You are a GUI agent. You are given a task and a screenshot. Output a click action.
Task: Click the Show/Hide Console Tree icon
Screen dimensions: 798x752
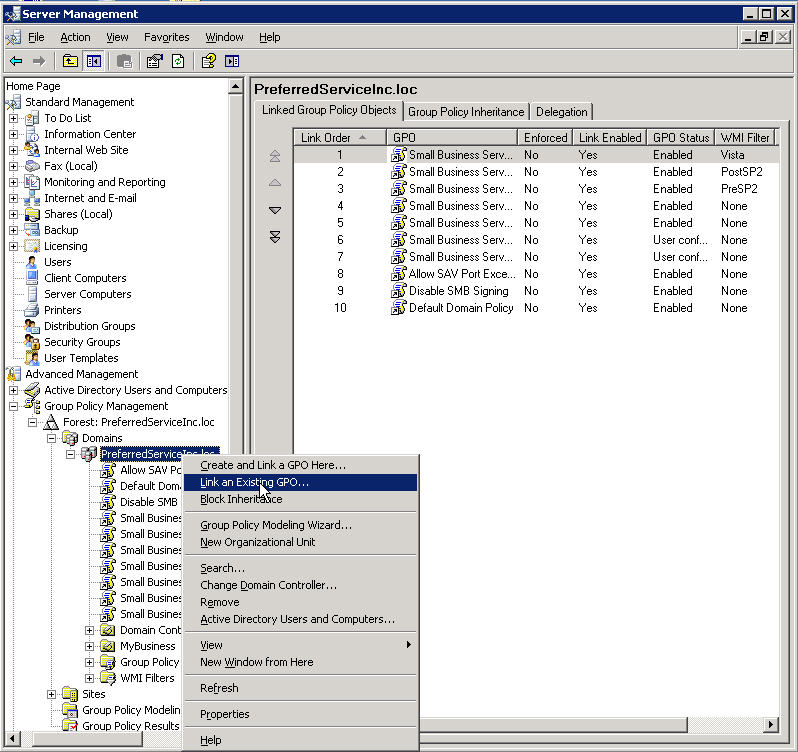pos(93,62)
